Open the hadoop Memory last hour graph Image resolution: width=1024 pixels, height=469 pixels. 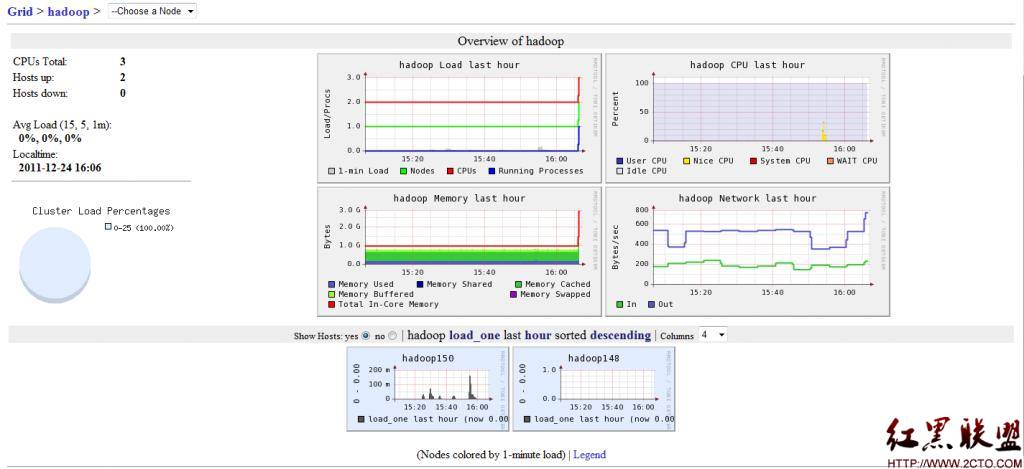459,251
